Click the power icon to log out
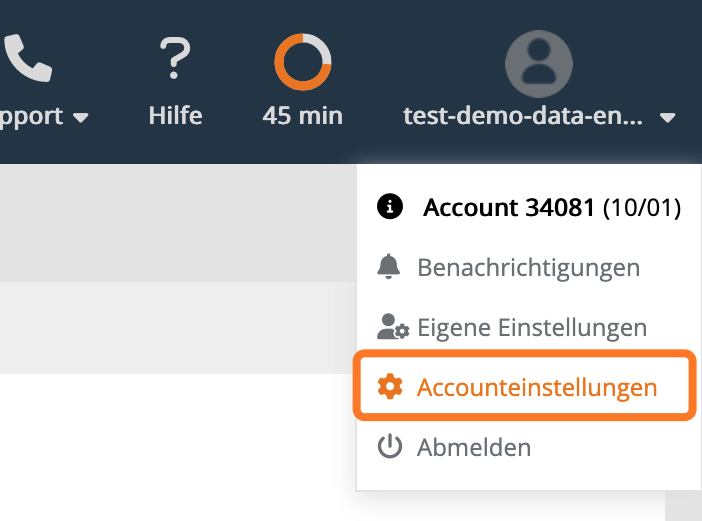Viewport: 702px width, 521px height. [x=389, y=447]
